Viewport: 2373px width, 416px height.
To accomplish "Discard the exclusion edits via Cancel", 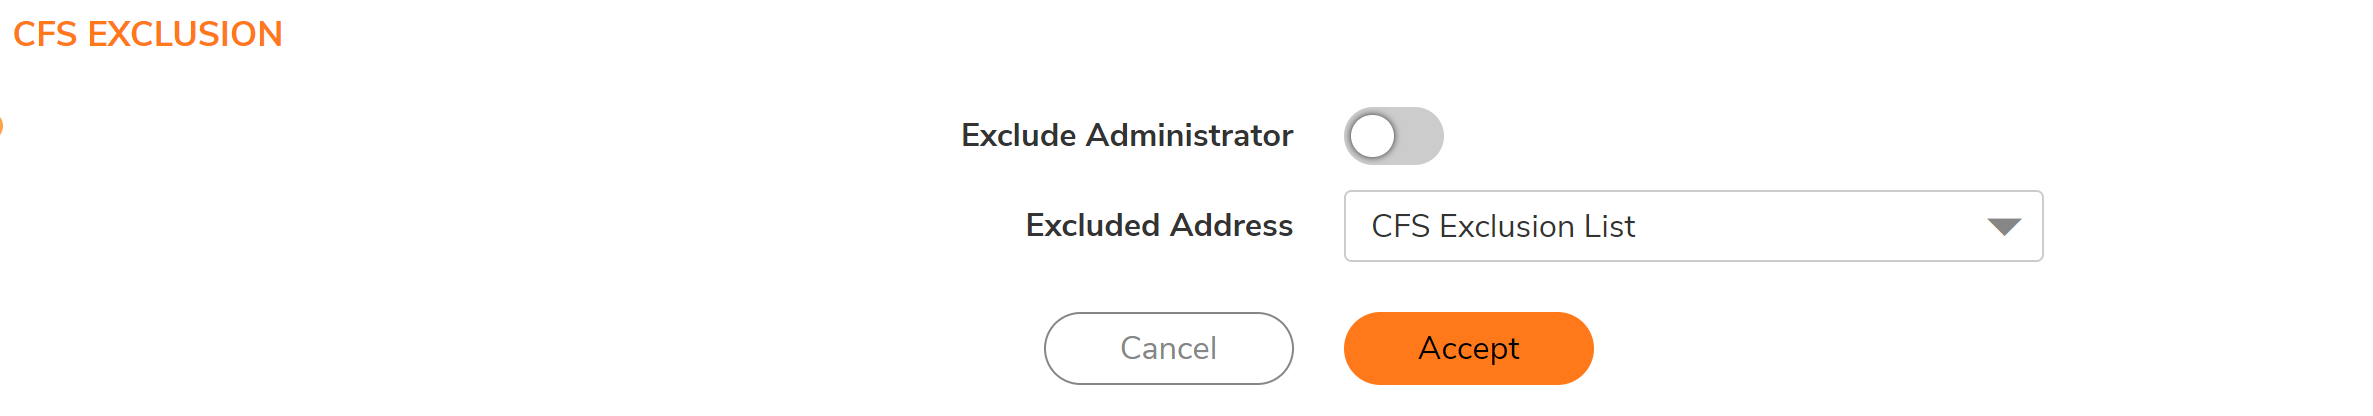I will [x=1168, y=348].
